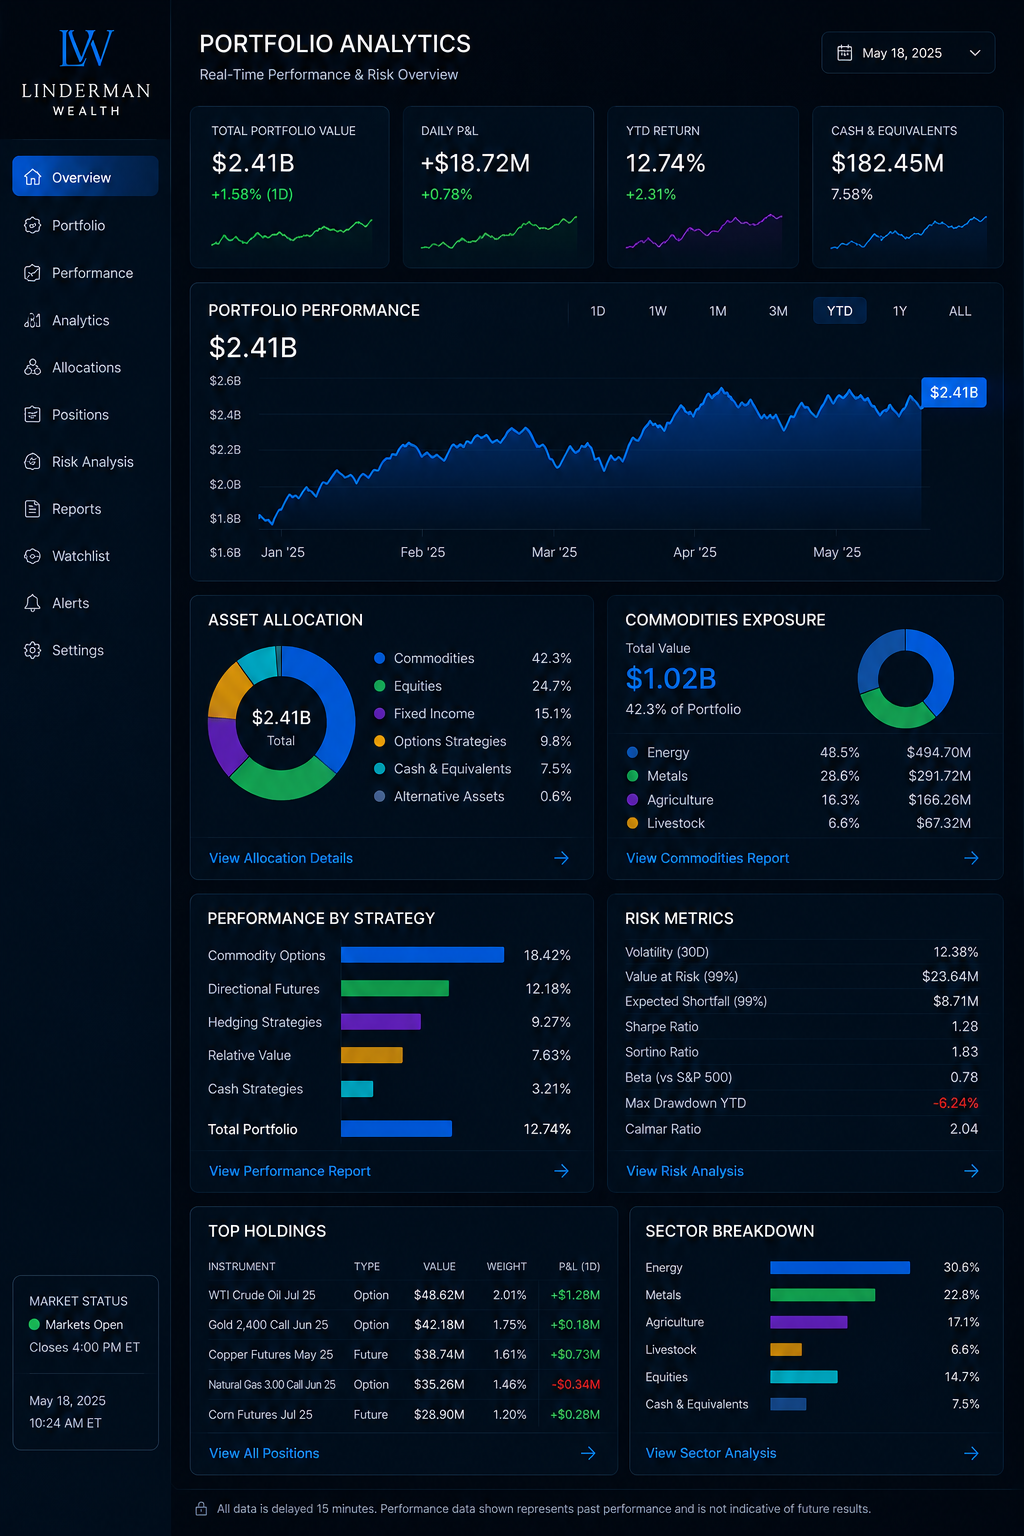The width and height of the screenshot is (1024, 1536).
Task: Click arrow icon beside View Risk Analysis
Action: tap(971, 1171)
